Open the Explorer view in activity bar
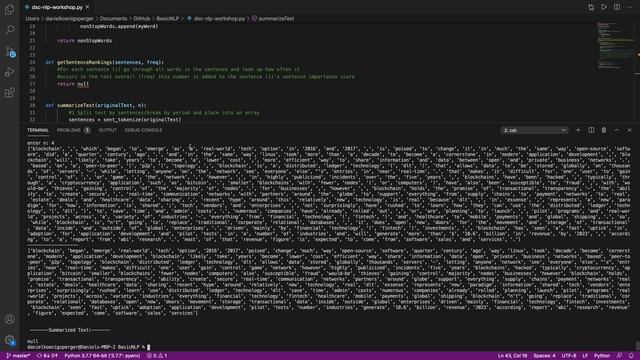The width and height of the screenshot is (640, 360). tap(9, 9)
